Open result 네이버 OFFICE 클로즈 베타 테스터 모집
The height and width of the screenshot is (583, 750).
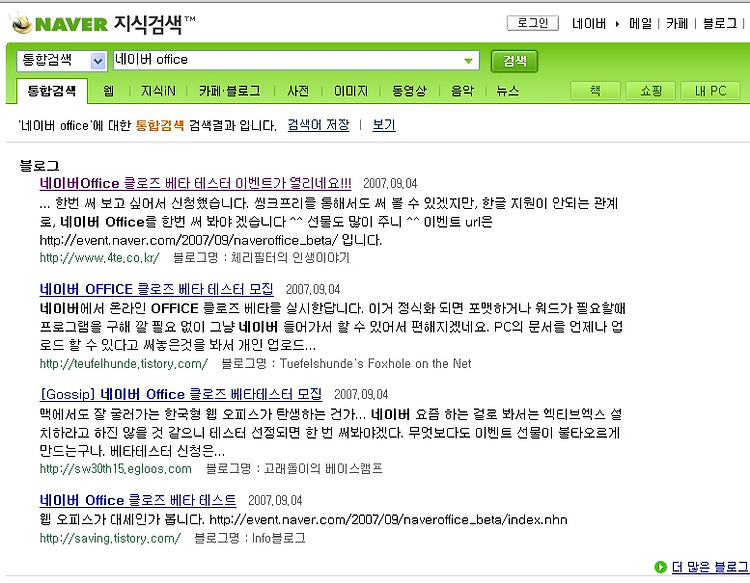coord(156,289)
